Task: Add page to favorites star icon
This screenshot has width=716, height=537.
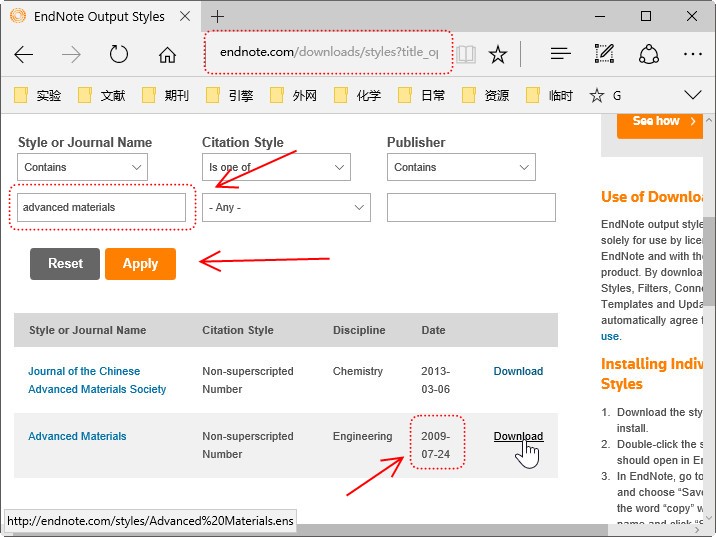Action: (498, 55)
